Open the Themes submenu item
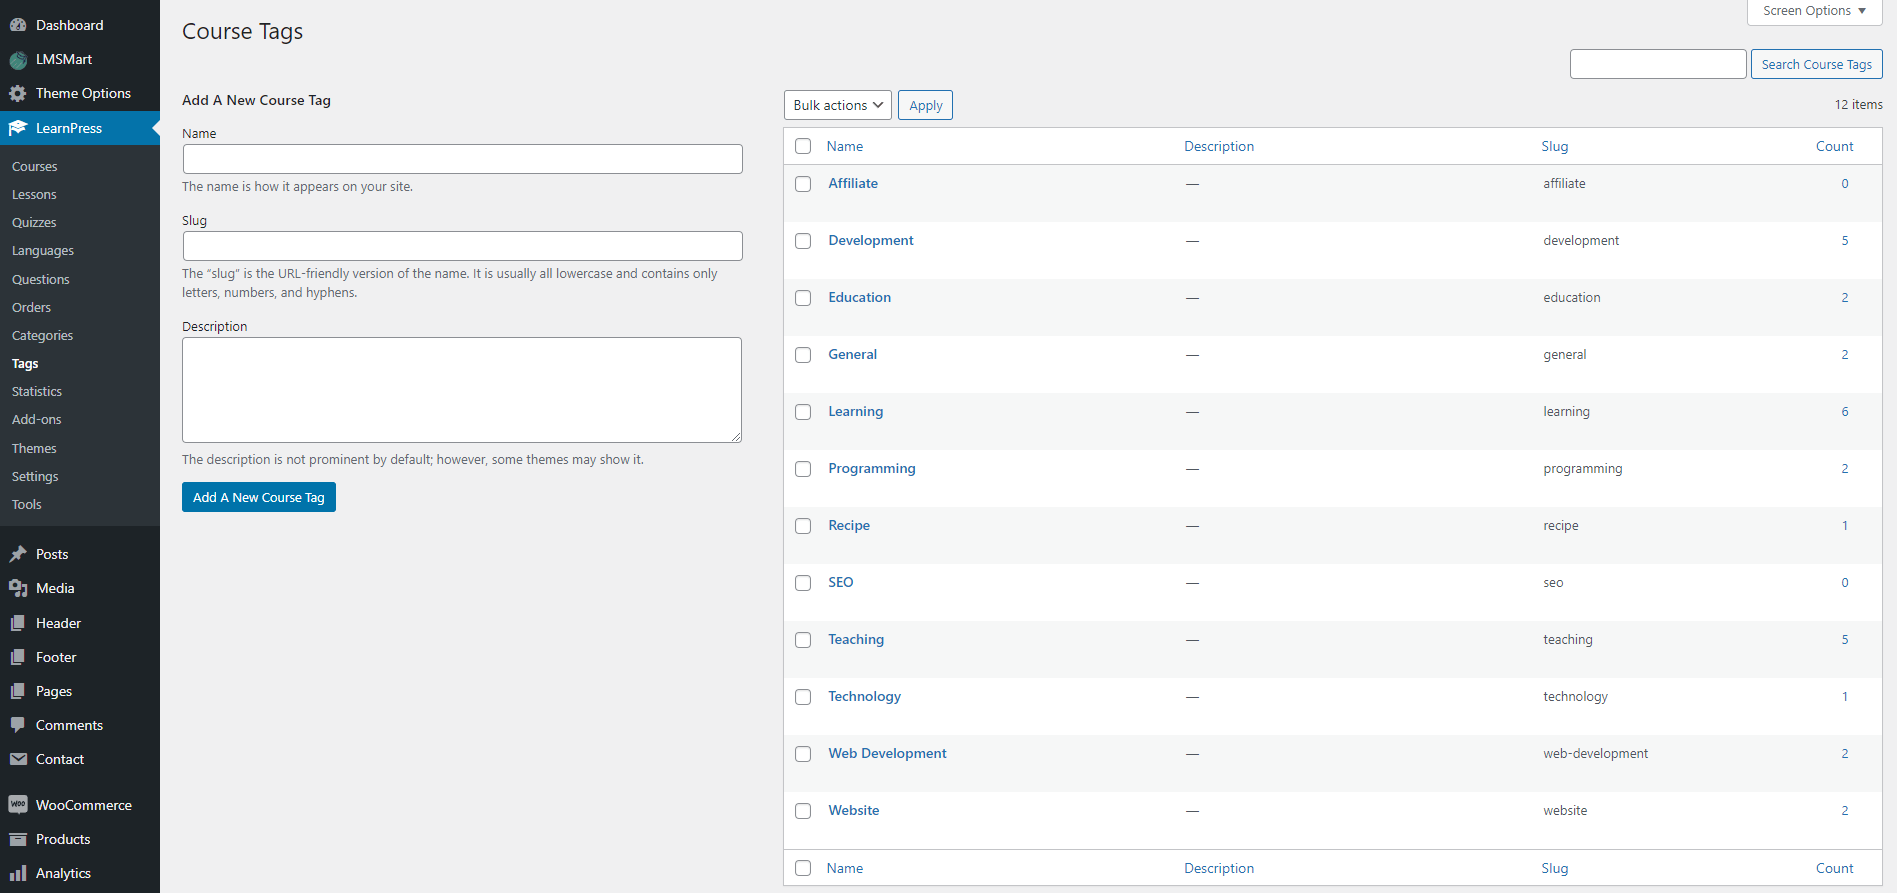1897x893 pixels. 34,448
